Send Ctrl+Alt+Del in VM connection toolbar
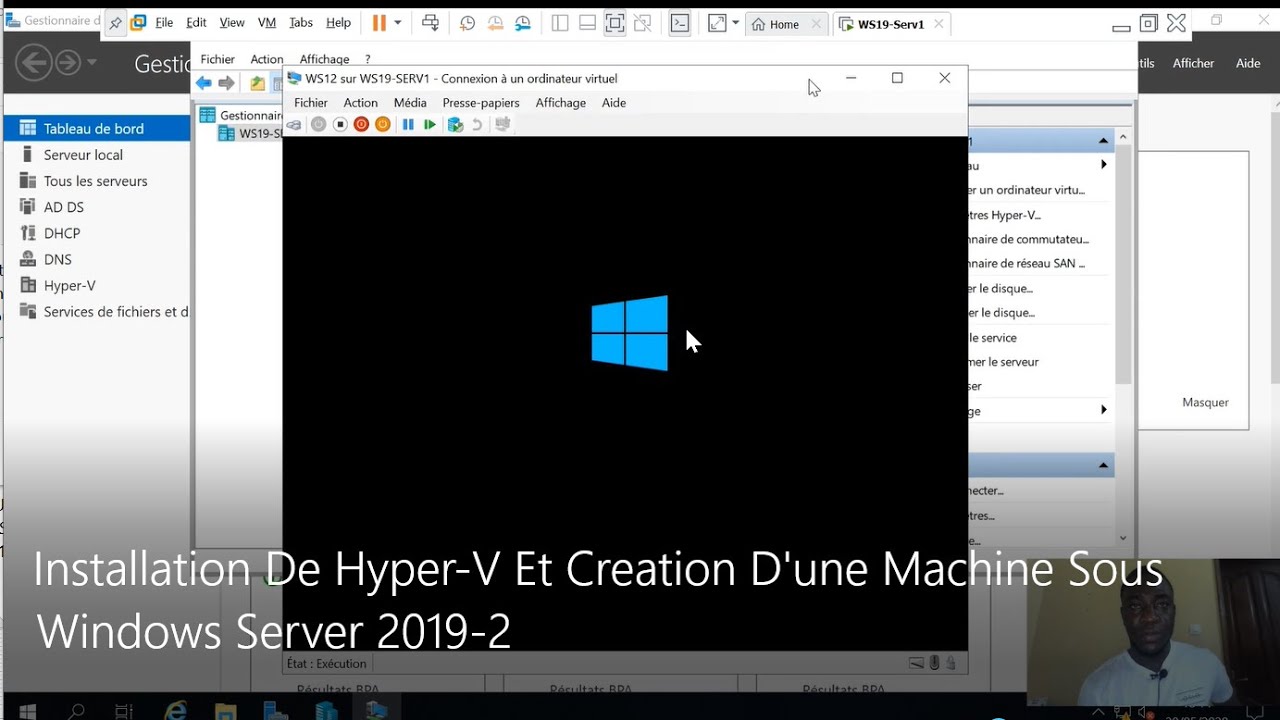 pyautogui.click(x=294, y=125)
